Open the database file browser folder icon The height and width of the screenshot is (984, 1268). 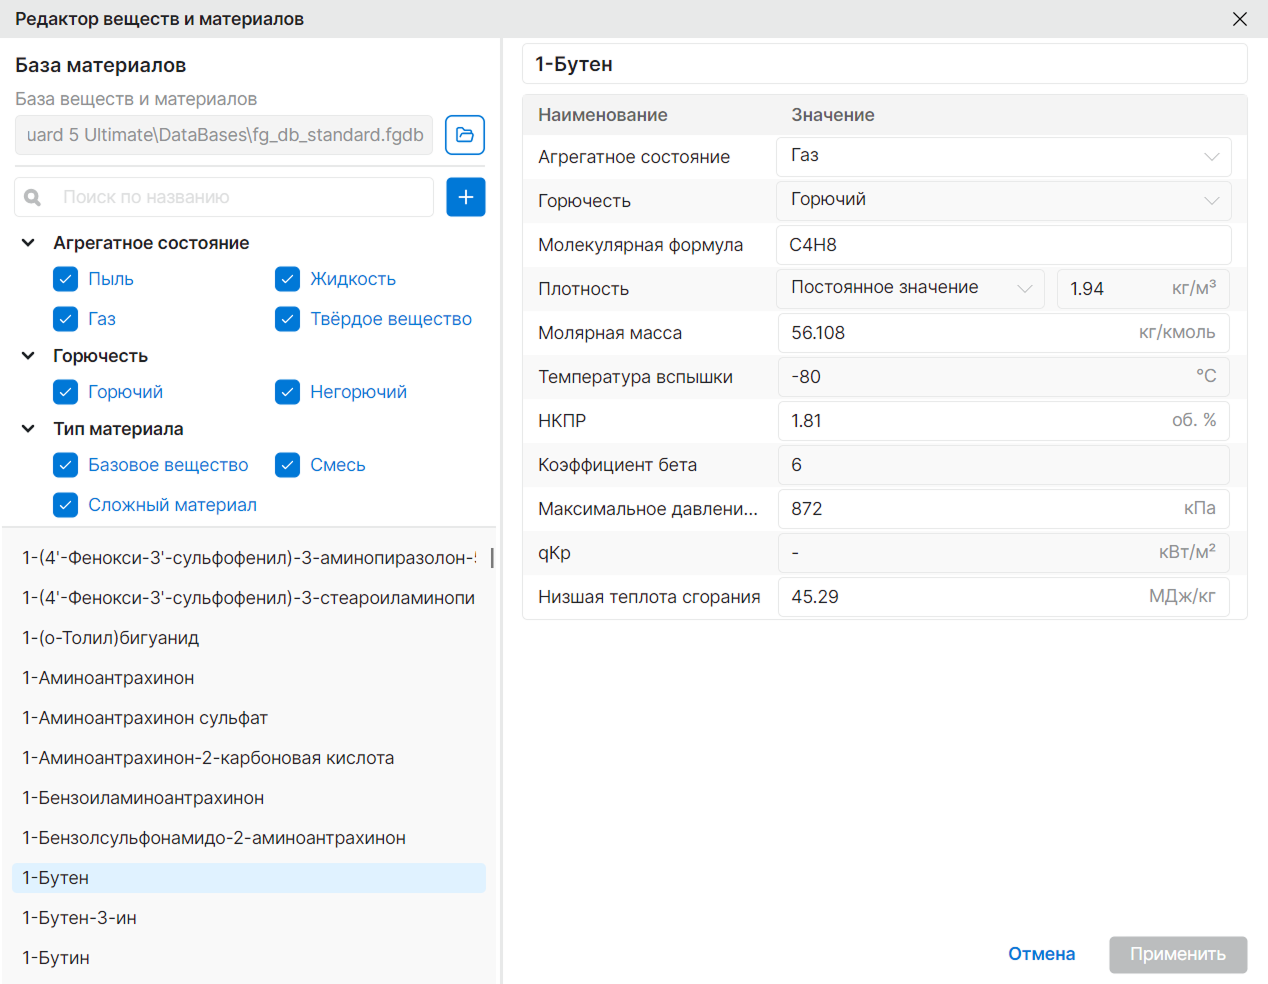pos(465,135)
